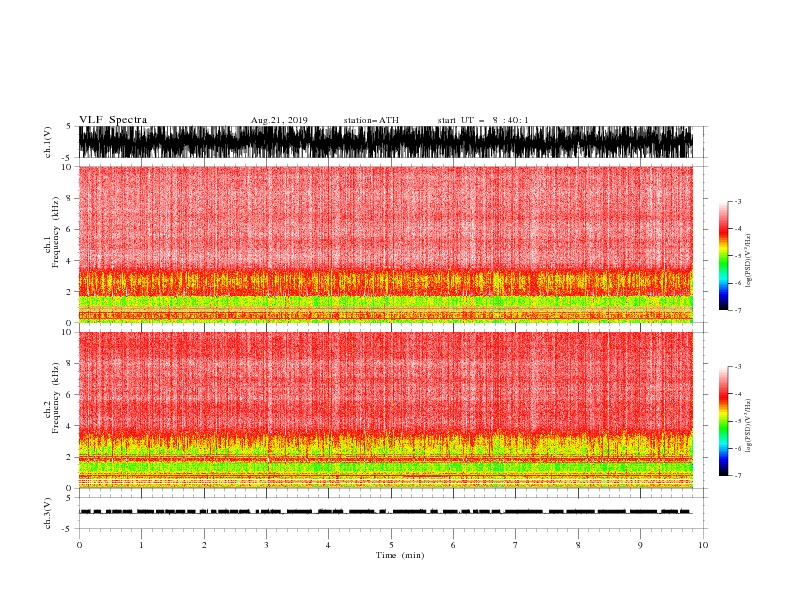Click tick label "9" on the Time axis

640,545
